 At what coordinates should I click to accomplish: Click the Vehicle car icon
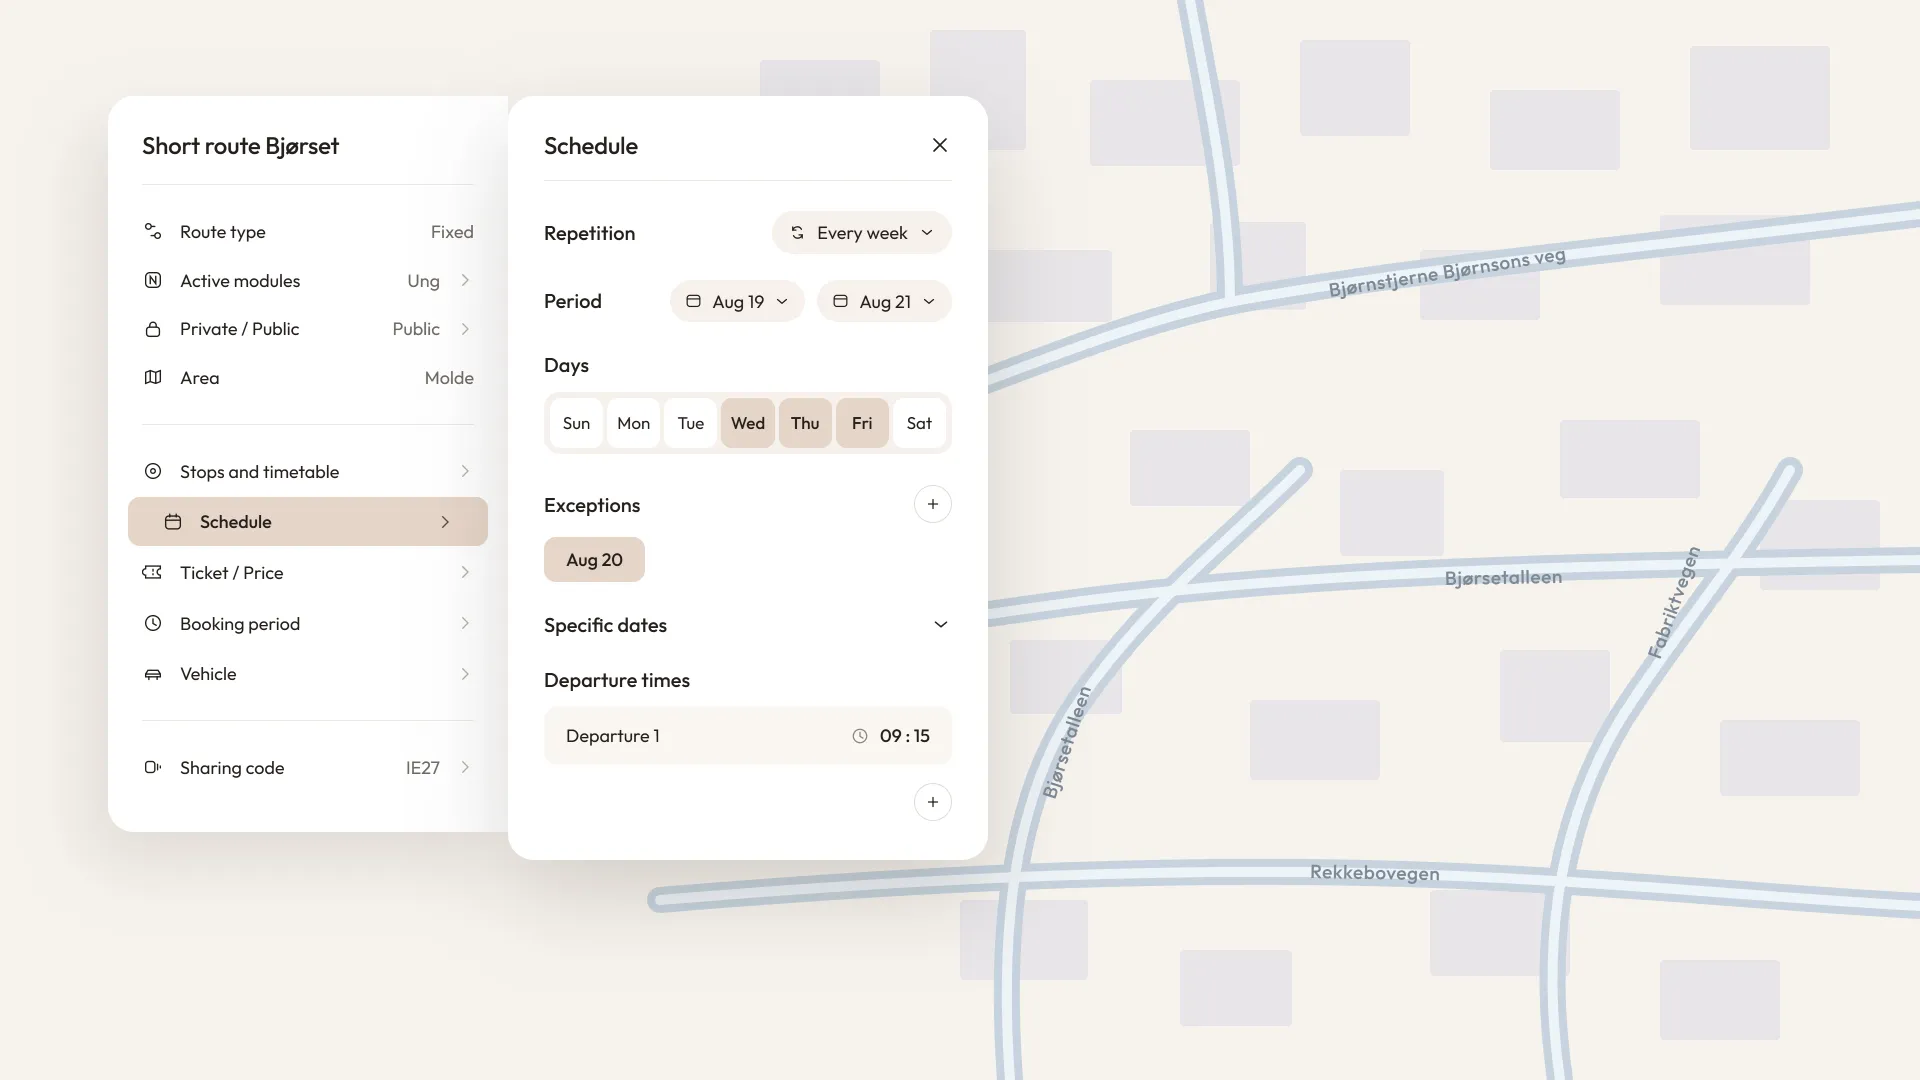click(153, 674)
